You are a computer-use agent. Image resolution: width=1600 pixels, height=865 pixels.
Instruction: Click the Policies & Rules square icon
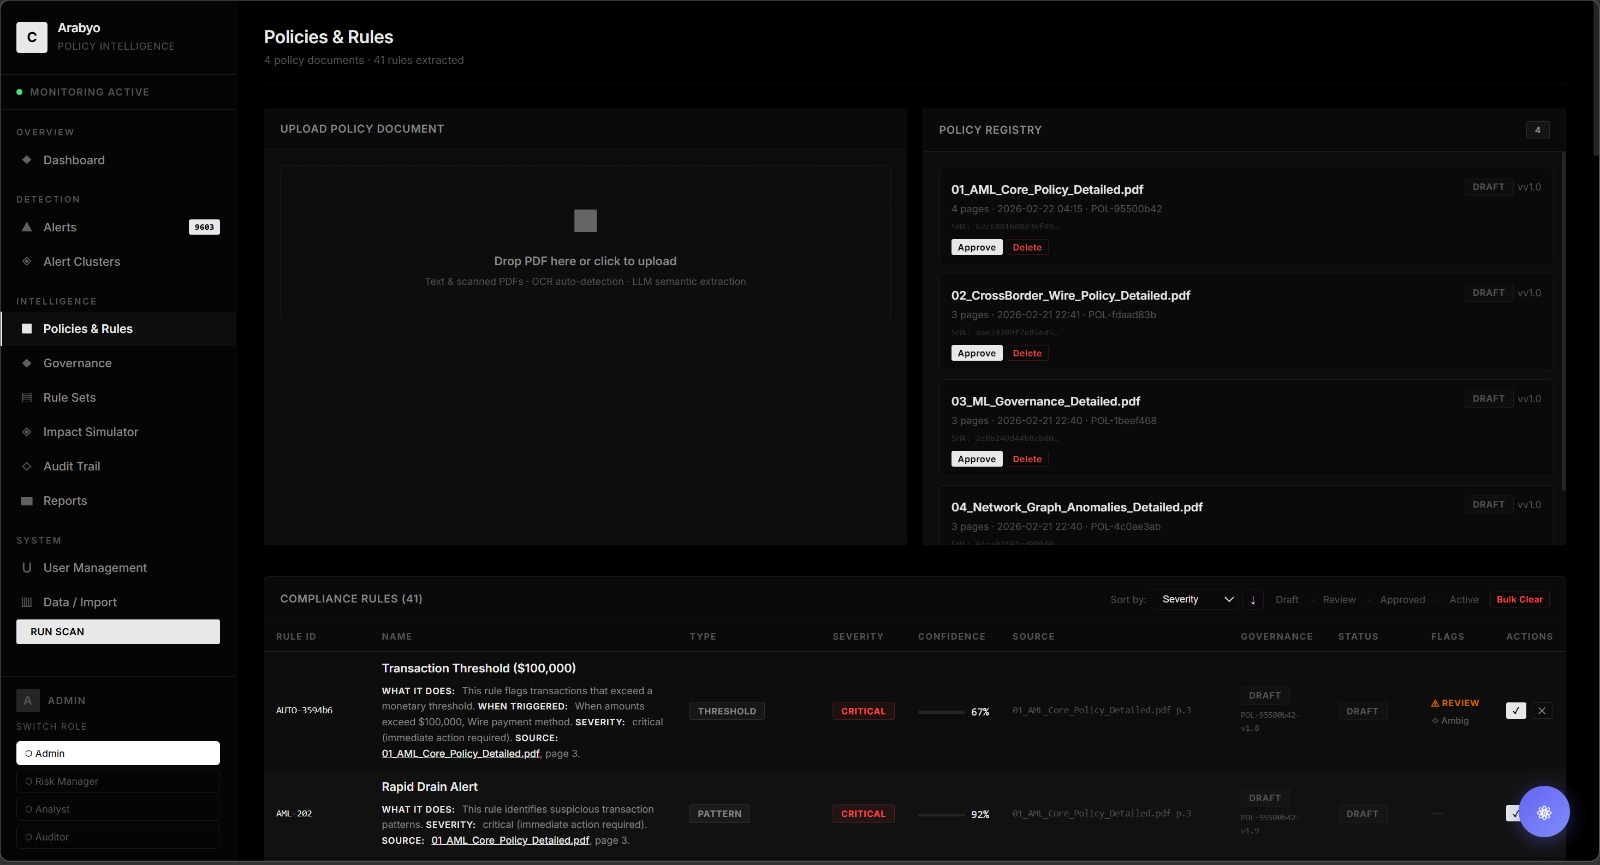coord(27,328)
